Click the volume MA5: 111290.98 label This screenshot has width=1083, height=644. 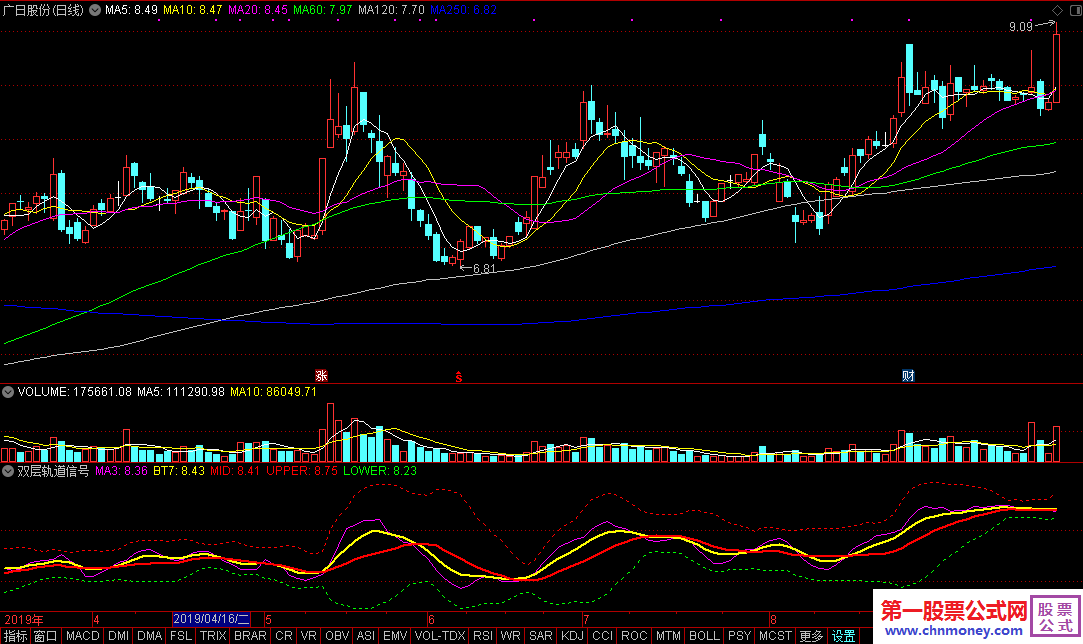(x=181, y=392)
